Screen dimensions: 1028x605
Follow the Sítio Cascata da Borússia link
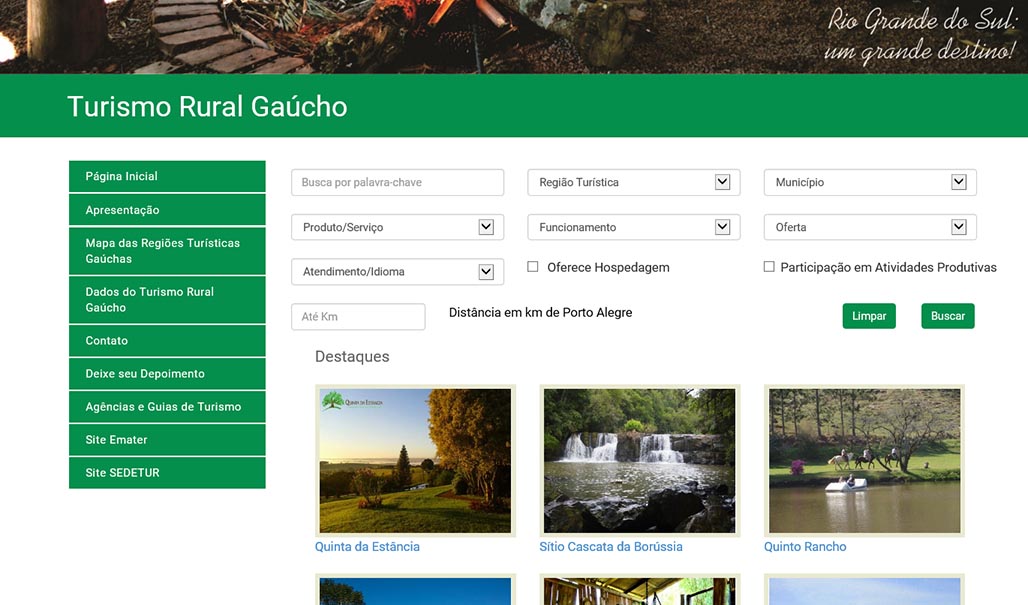[611, 547]
